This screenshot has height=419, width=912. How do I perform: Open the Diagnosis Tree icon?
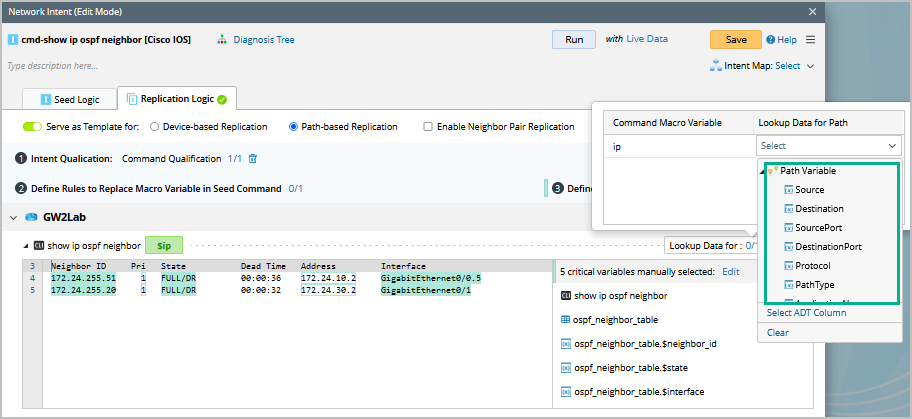pyautogui.click(x=222, y=40)
